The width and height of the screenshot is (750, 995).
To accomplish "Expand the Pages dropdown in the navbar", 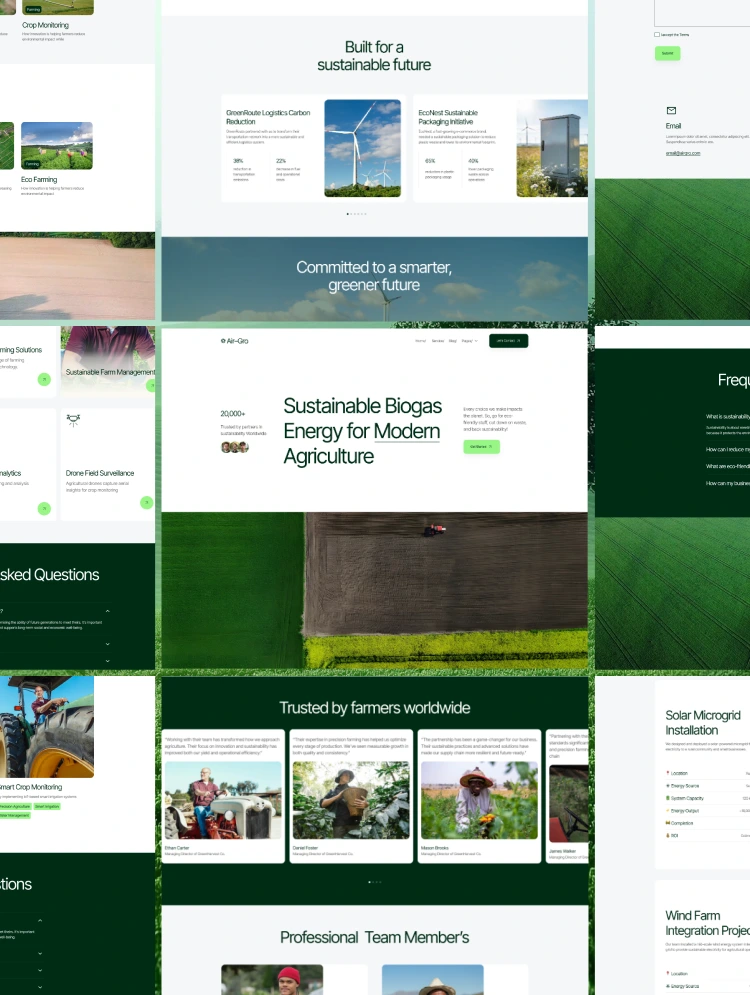I will pyautogui.click(x=470, y=341).
